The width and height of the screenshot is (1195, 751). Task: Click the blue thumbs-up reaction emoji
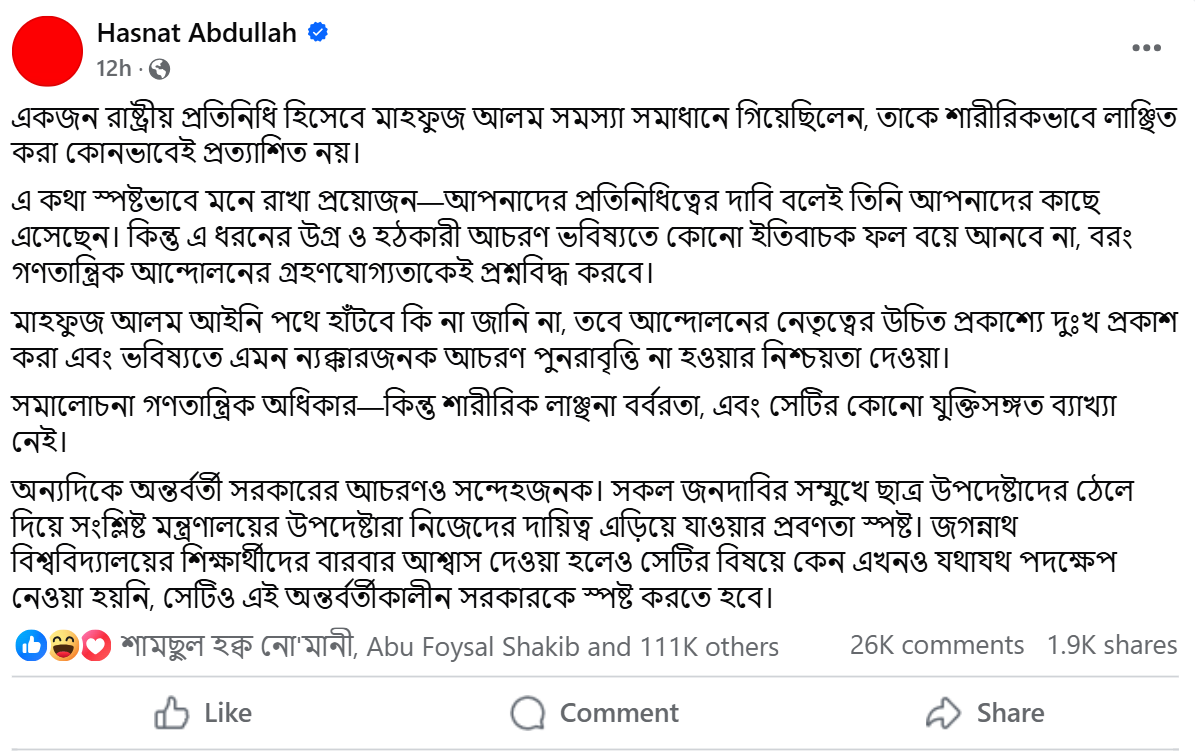click(31, 646)
